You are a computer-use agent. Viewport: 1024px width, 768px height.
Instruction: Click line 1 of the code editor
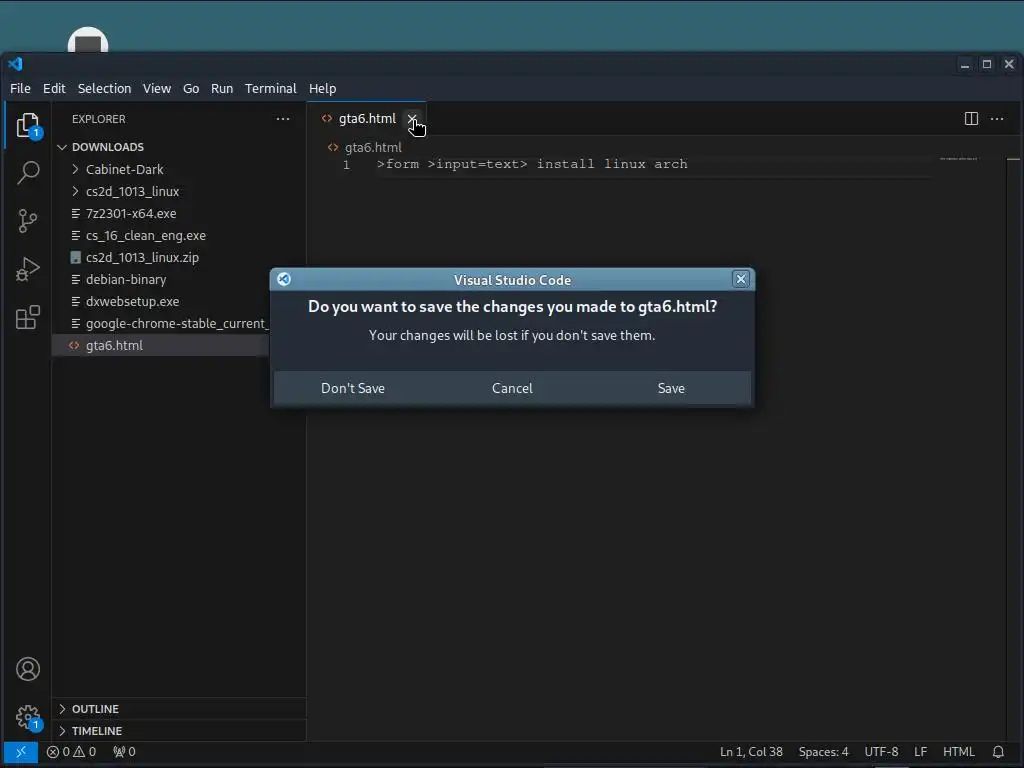coord(532,164)
